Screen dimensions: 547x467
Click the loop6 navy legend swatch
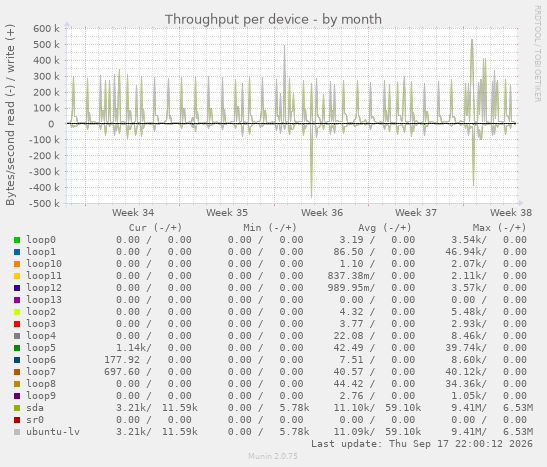[17, 360]
